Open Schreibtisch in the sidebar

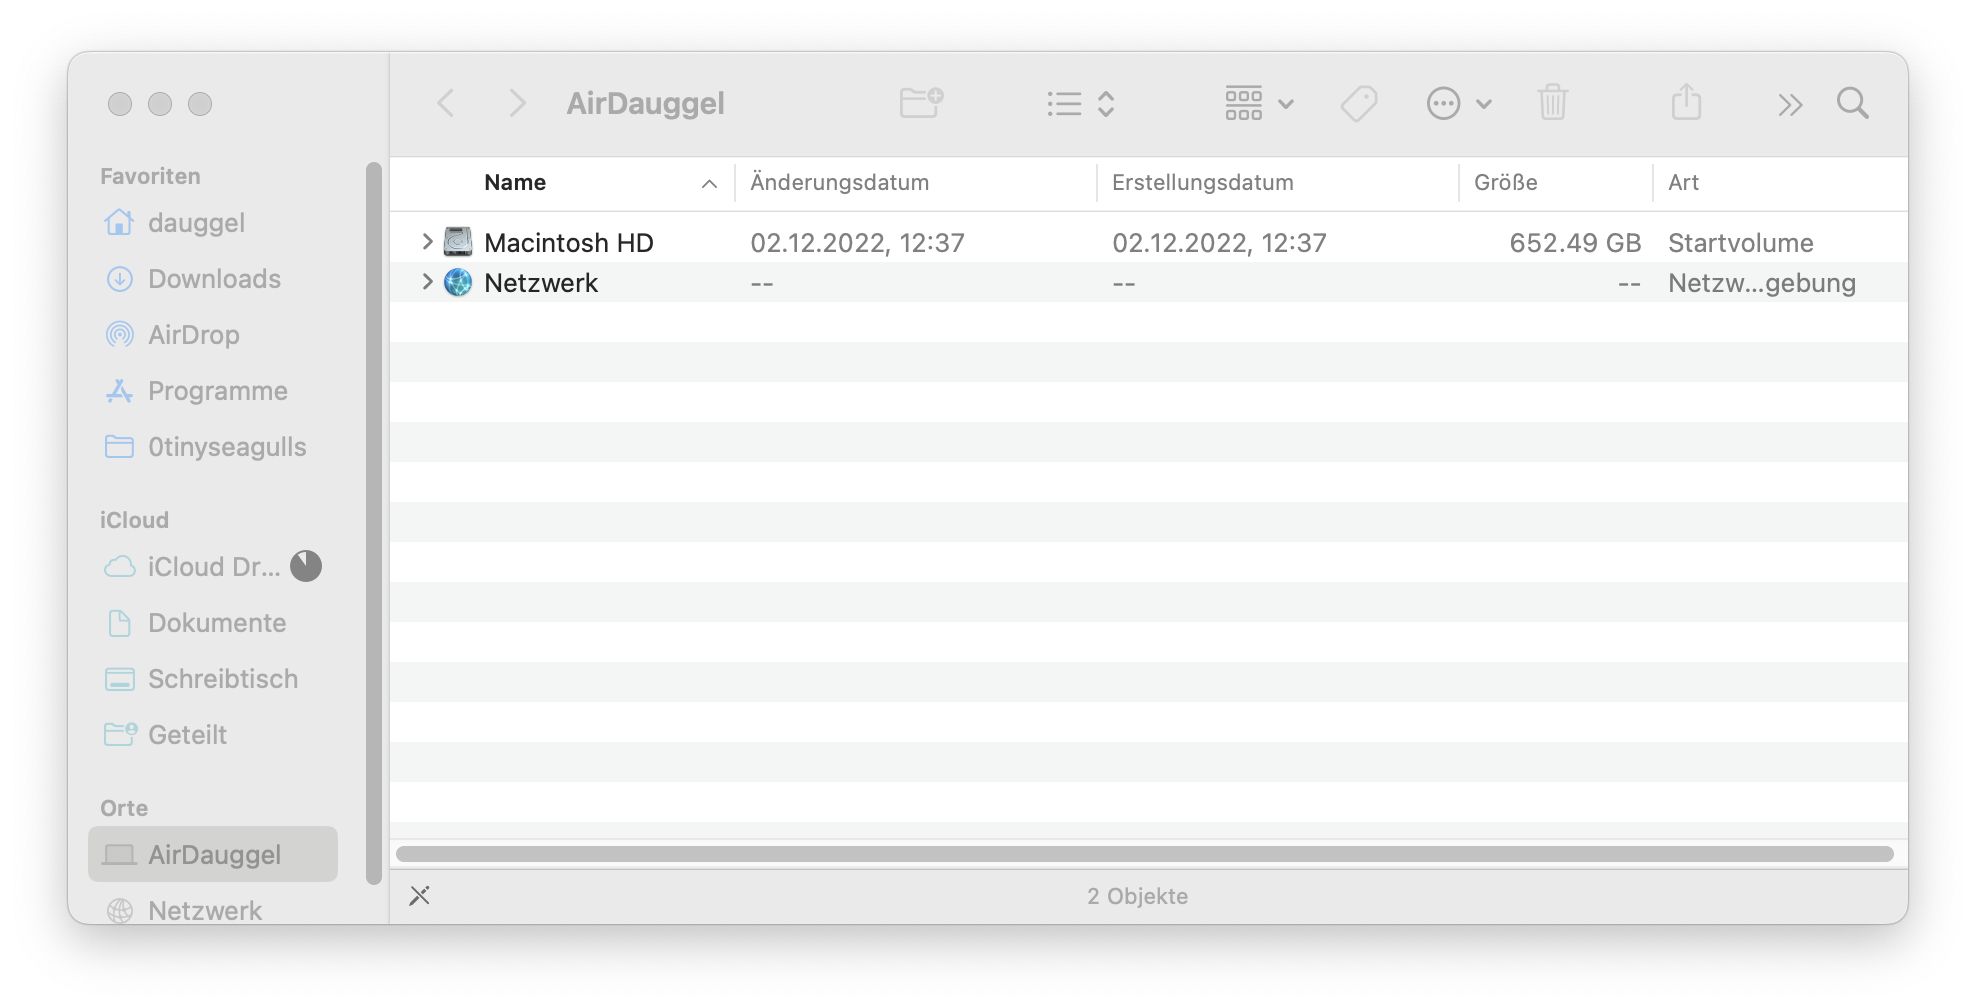212,678
